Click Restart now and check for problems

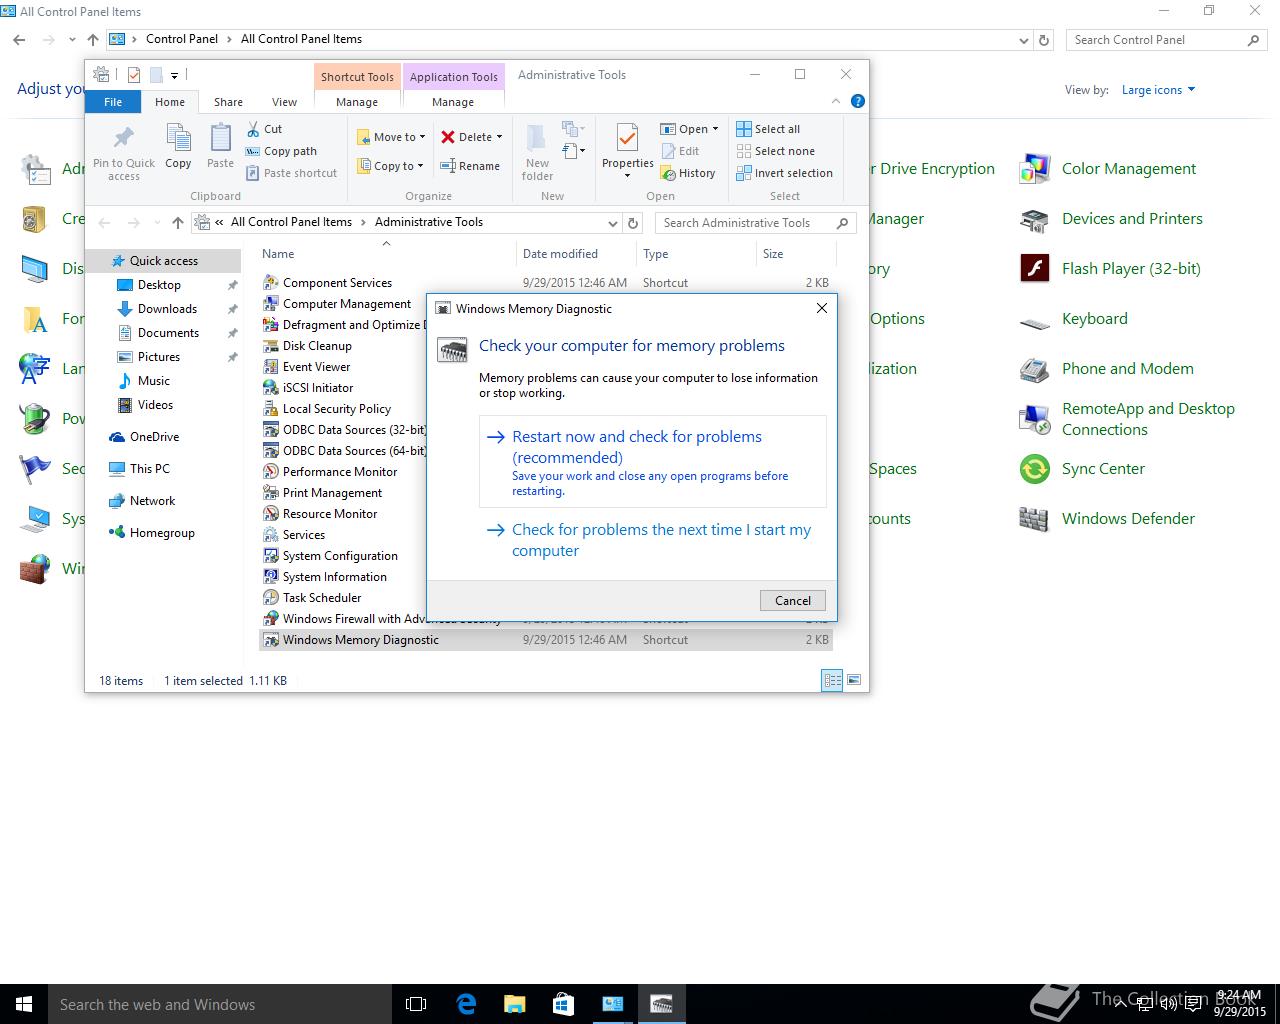pos(653,462)
